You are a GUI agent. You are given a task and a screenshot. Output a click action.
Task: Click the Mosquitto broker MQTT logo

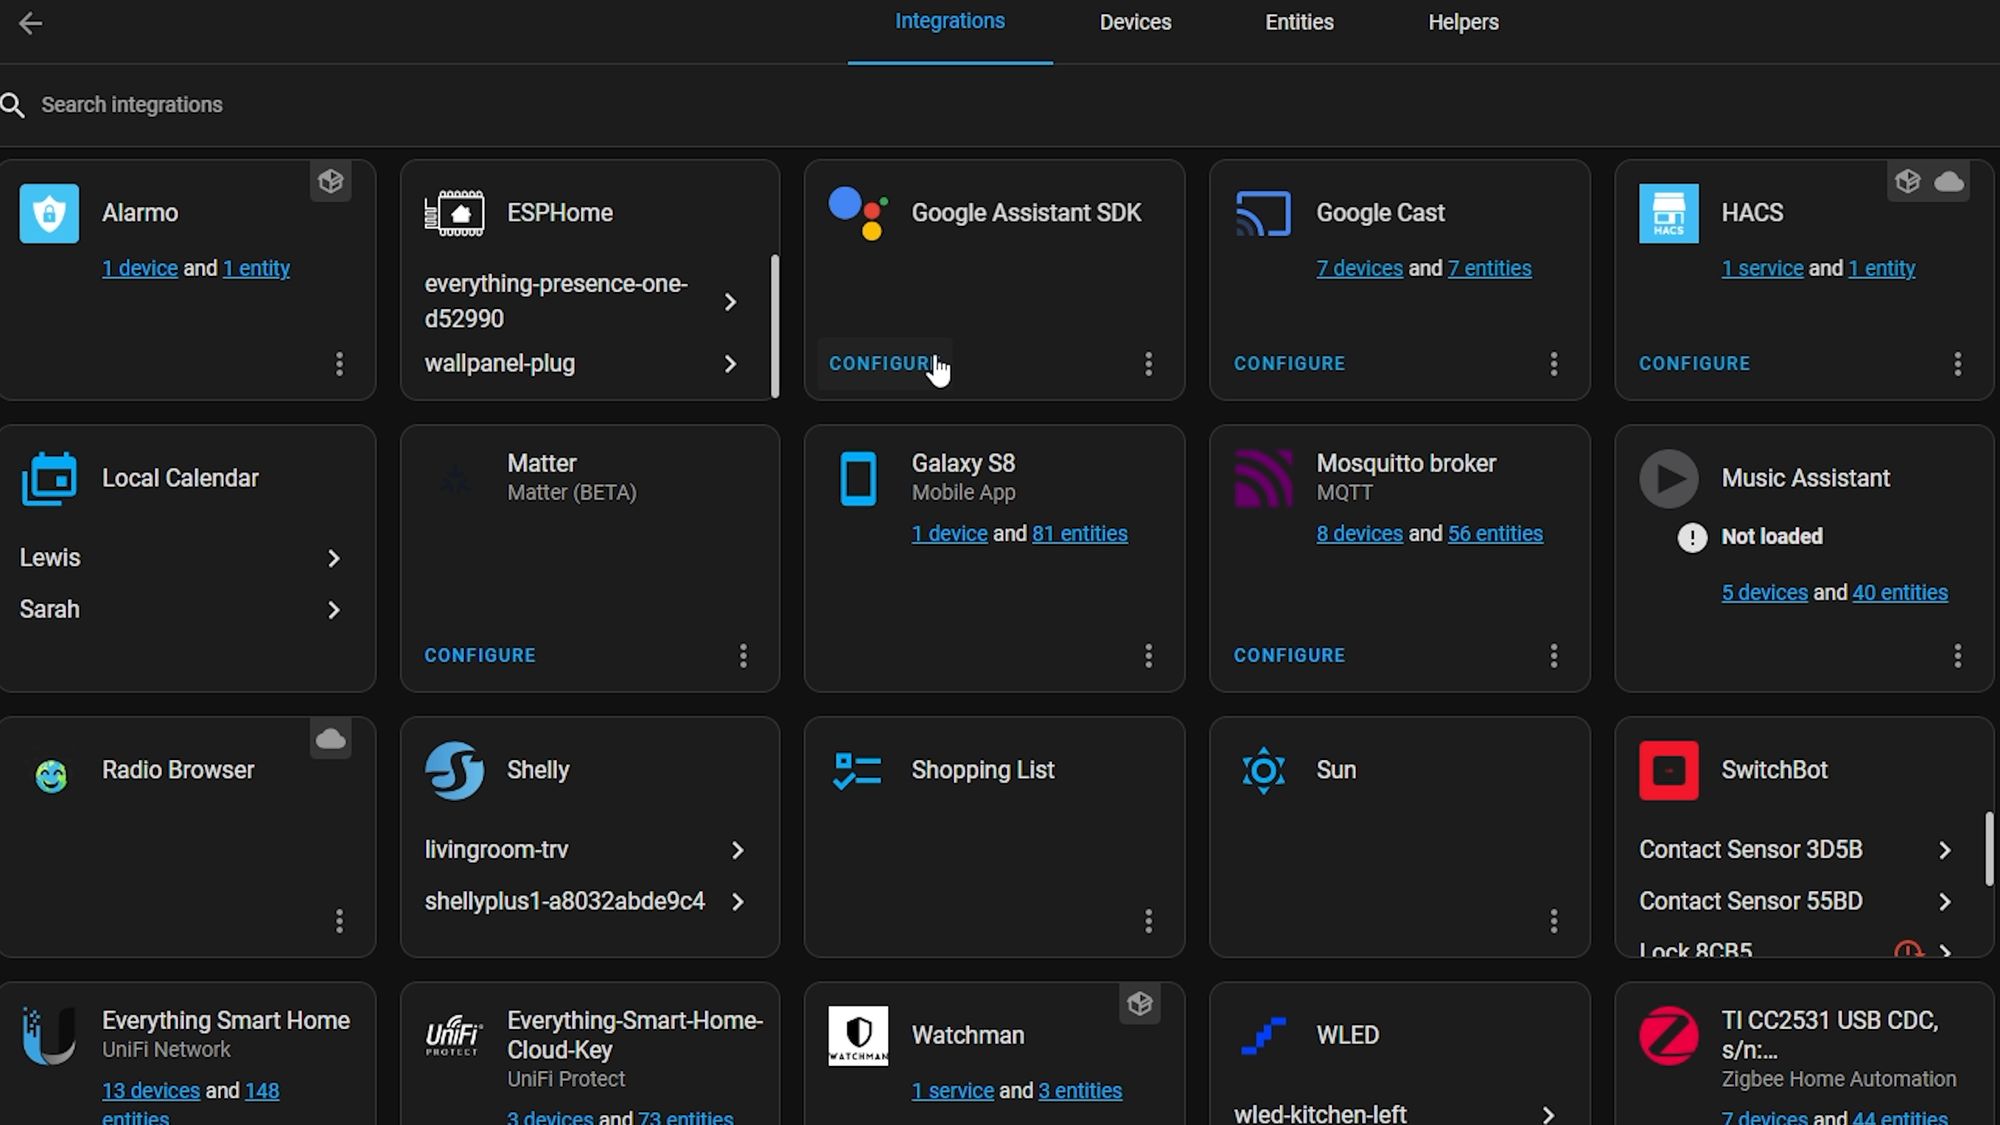(x=1263, y=479)
